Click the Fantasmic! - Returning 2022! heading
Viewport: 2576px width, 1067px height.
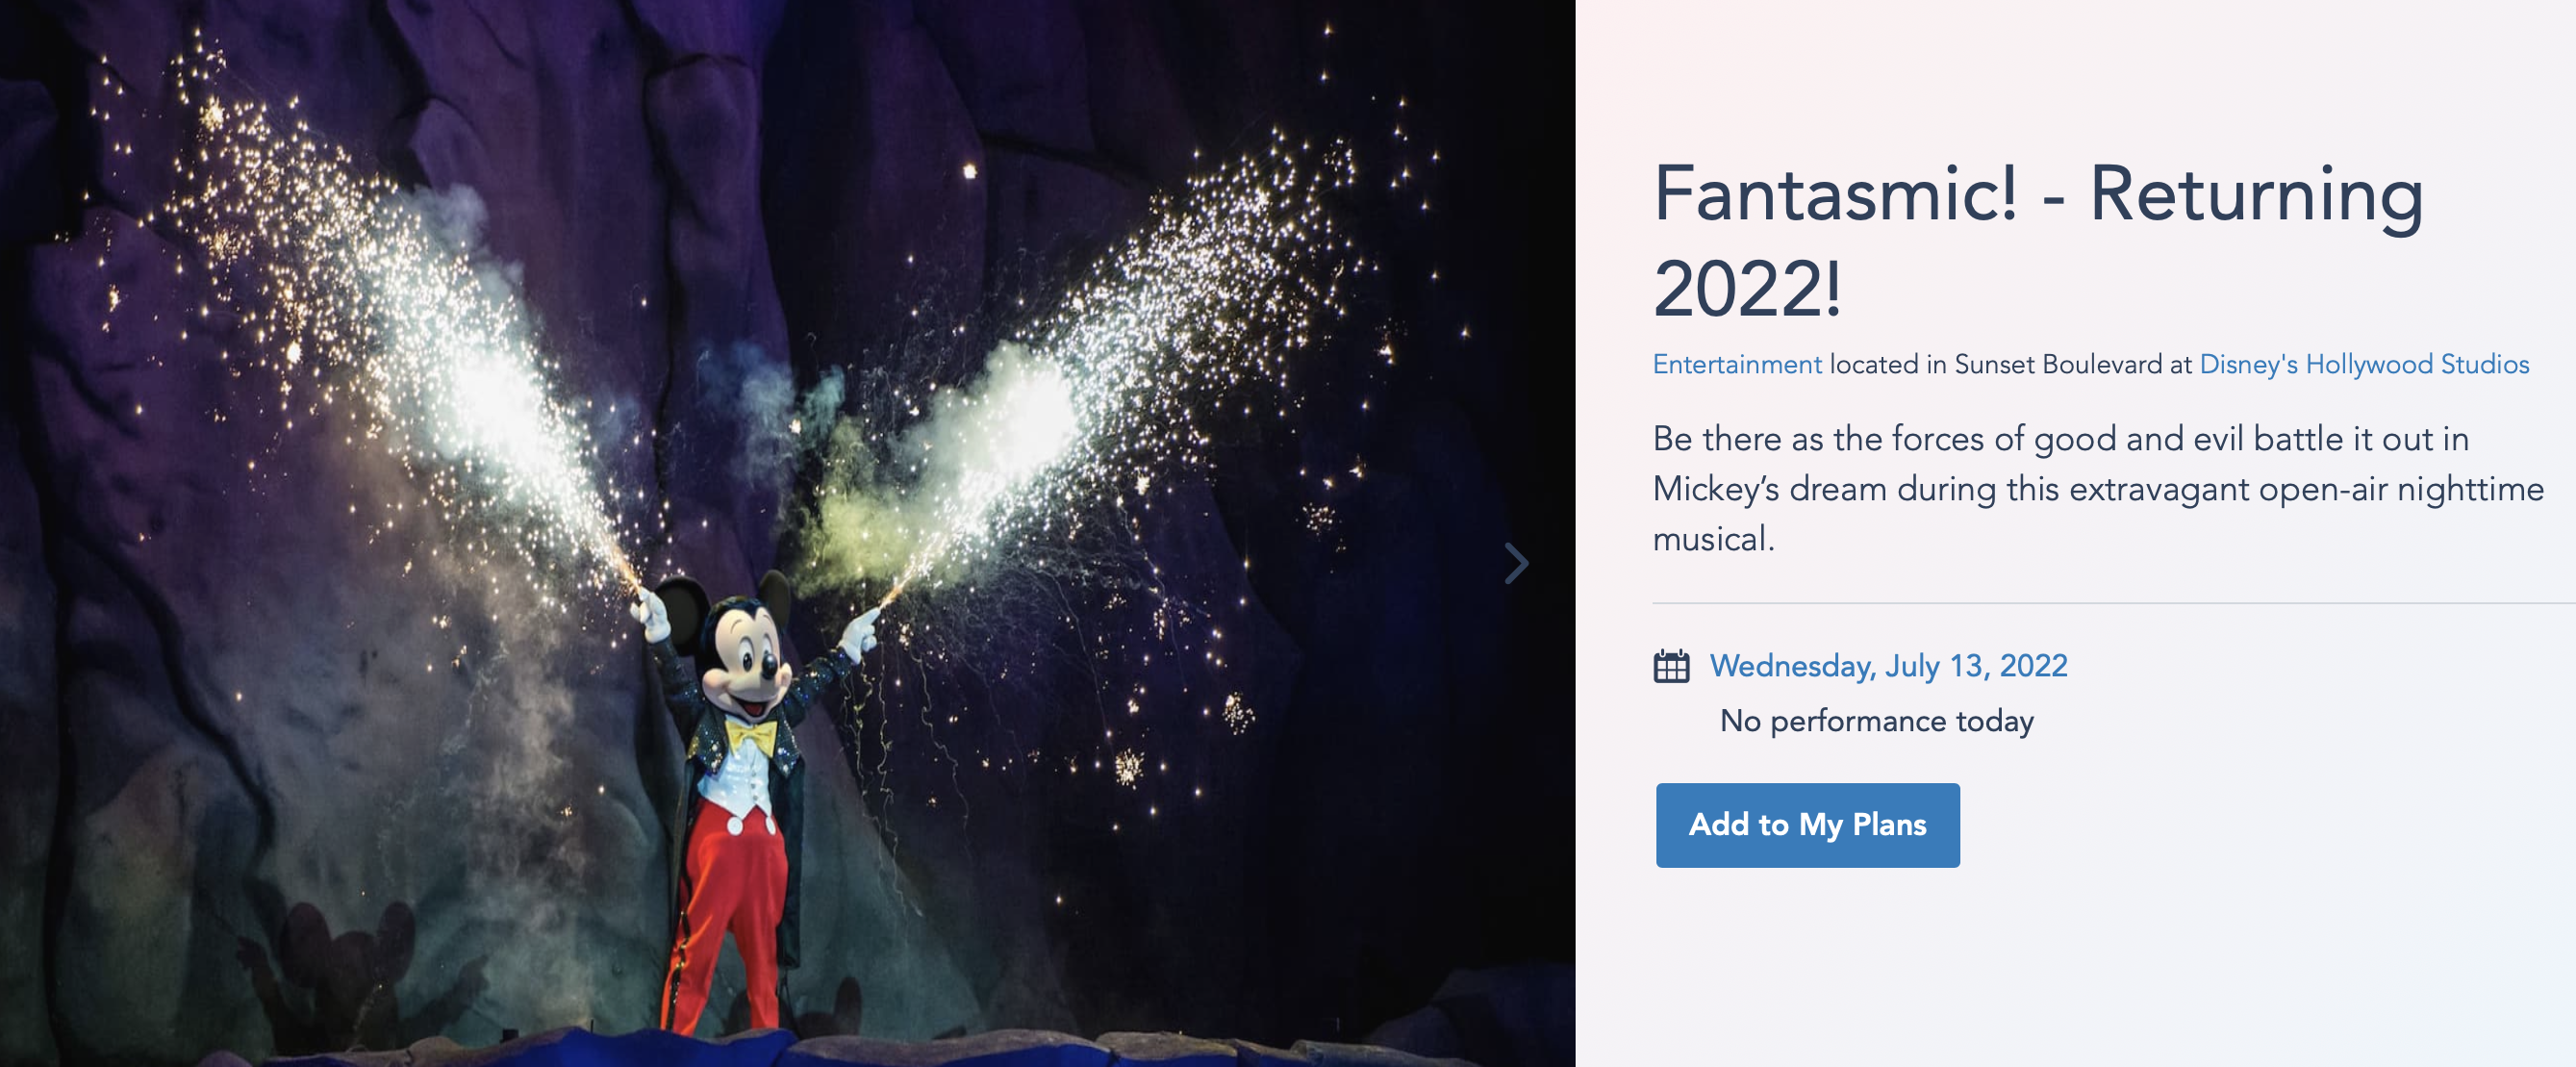tap(2038, 241)
